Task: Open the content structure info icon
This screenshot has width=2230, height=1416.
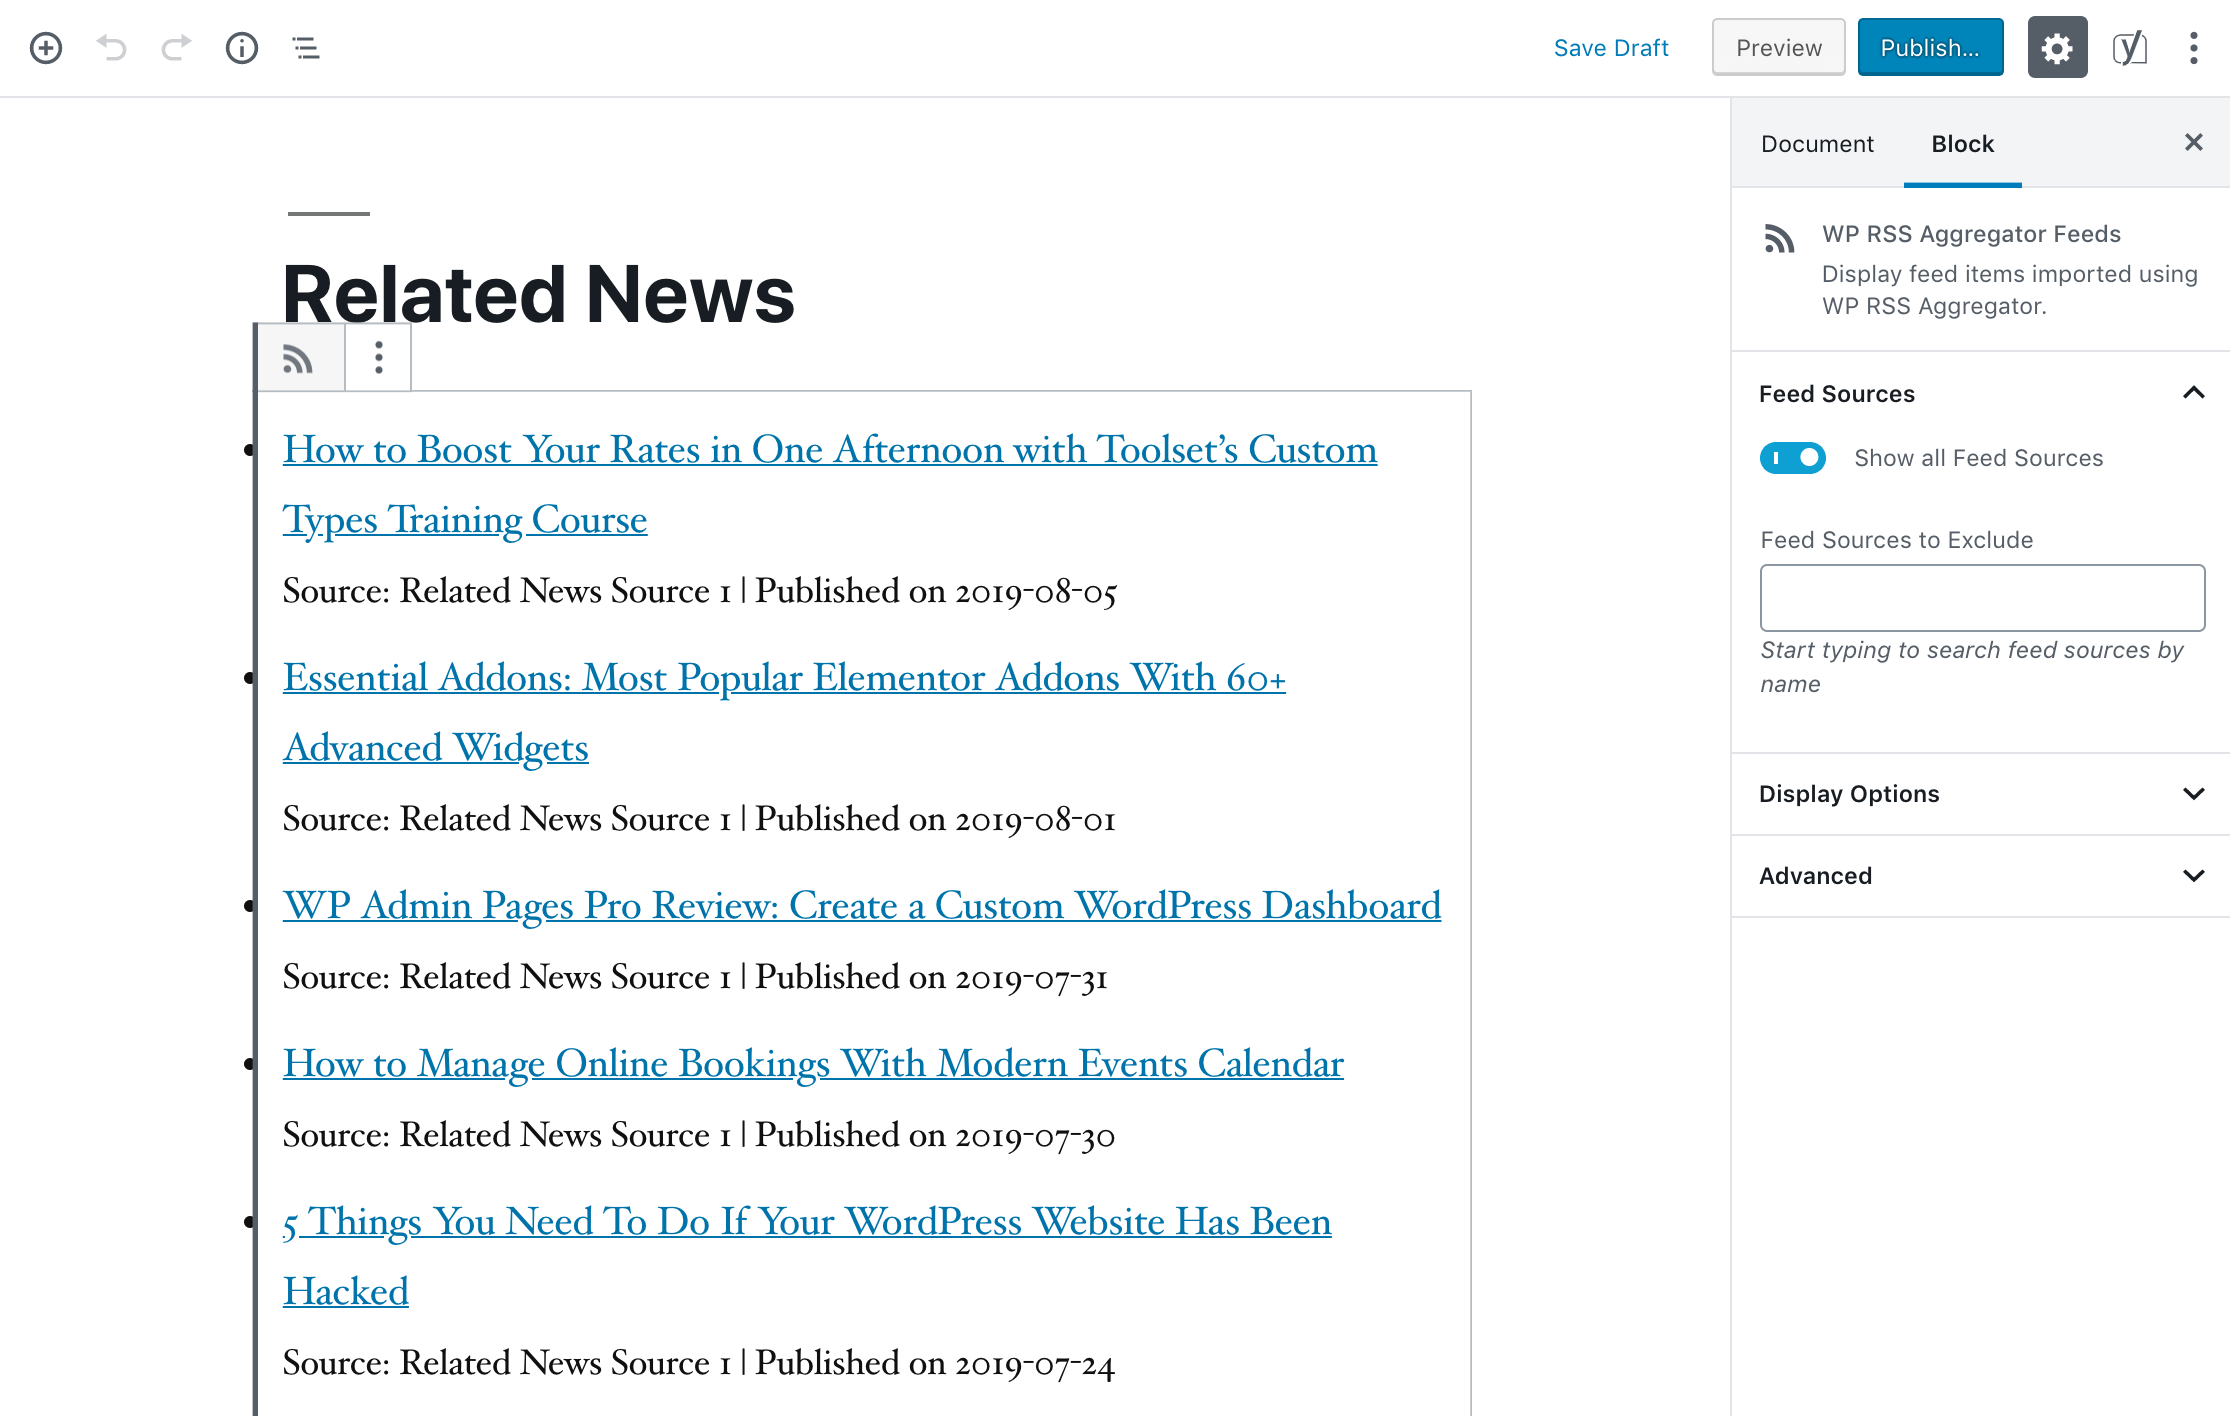Action: click(241, 48)
